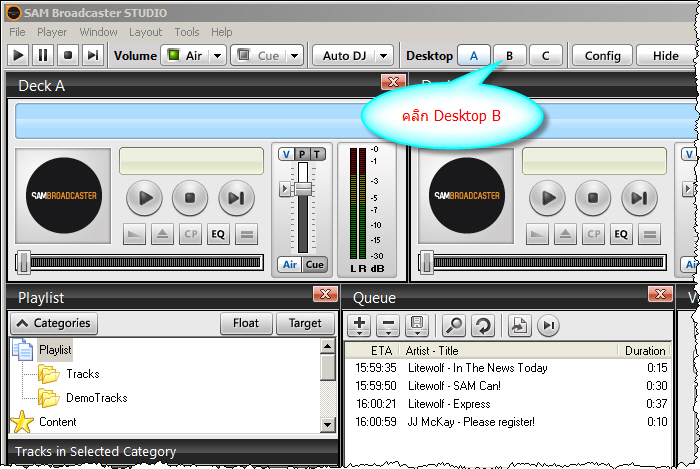
Task: Click Queue shuffle refresh icon
Action: [x=483, y=325]
